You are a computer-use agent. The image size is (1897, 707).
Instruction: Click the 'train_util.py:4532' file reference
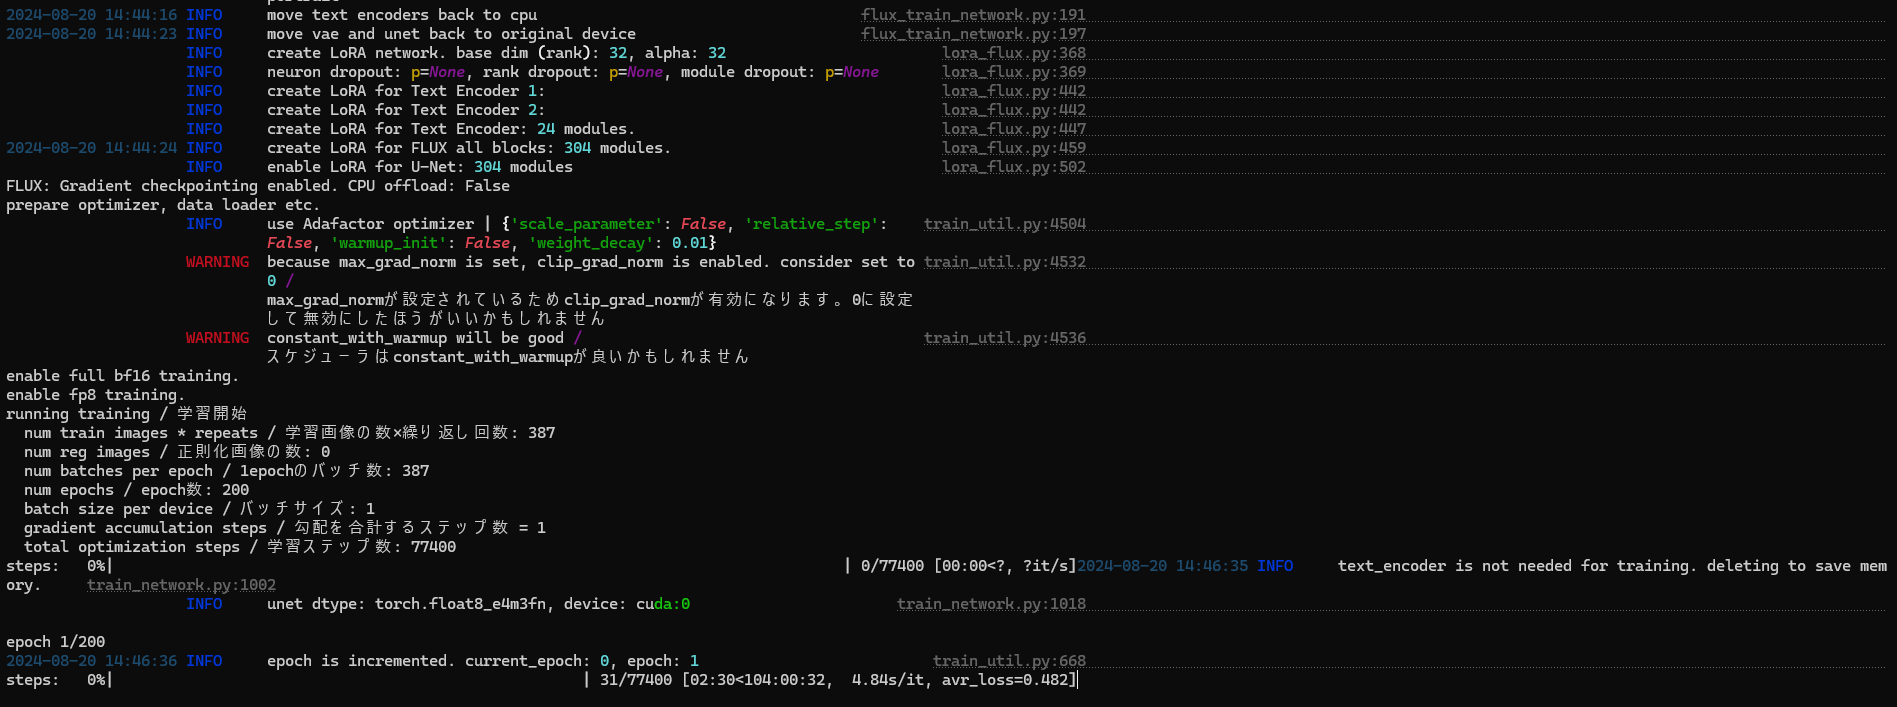pyautogui.click(x=1005, y=262)
